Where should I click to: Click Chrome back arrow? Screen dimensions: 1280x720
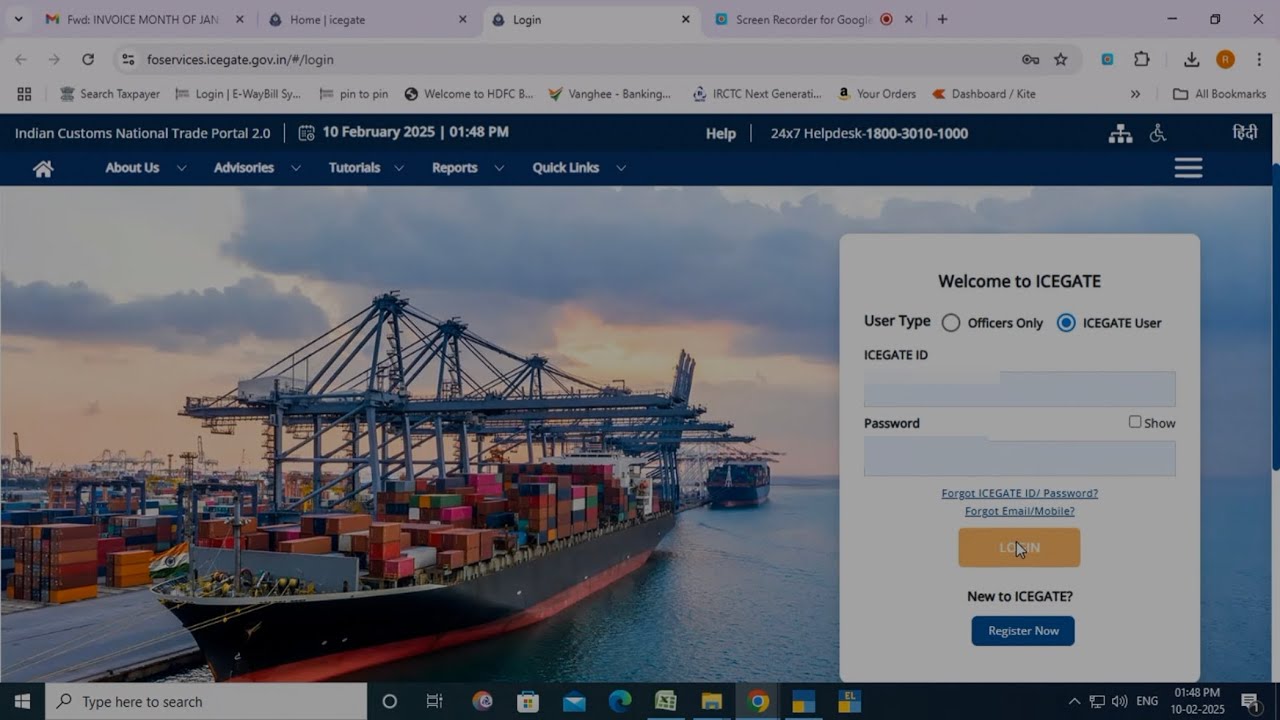(21, 59)
